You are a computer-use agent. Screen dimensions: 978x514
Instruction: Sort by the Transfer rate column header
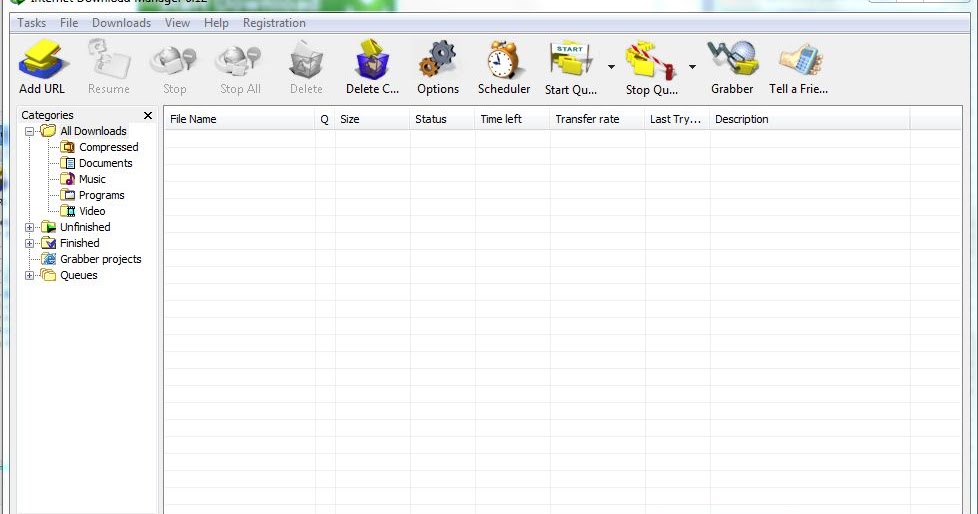pos(597,119)
